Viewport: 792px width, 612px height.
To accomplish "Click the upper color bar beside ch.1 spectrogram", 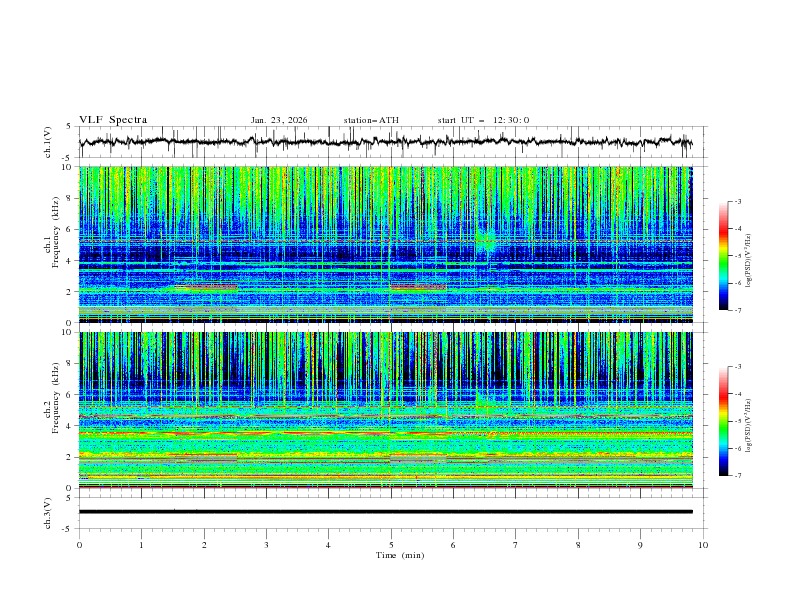I will click(723, 255).
